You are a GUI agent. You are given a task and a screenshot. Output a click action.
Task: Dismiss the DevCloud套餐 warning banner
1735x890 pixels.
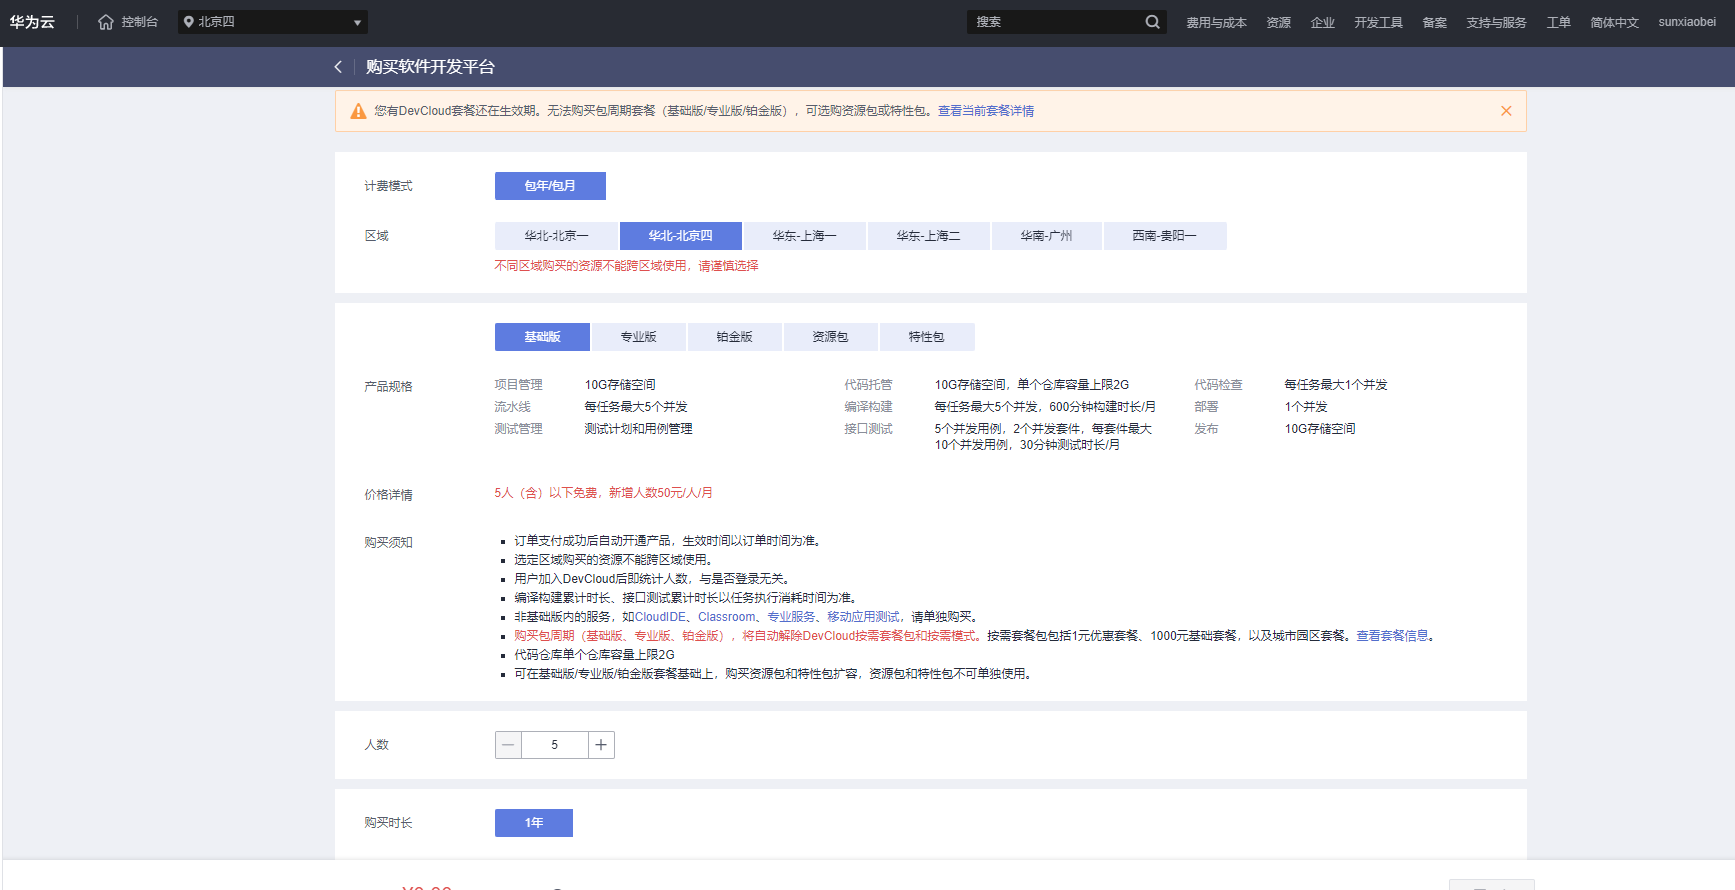coord(1506,111)
